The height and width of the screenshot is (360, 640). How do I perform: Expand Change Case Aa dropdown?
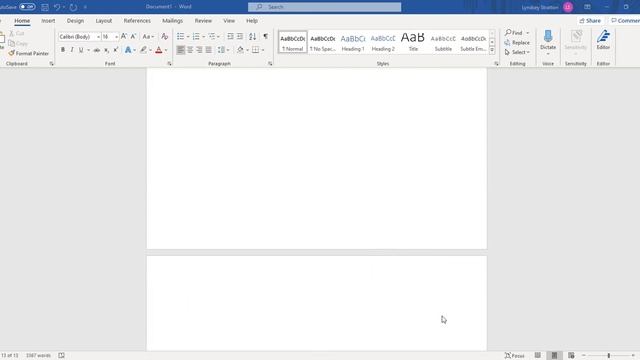148,37
